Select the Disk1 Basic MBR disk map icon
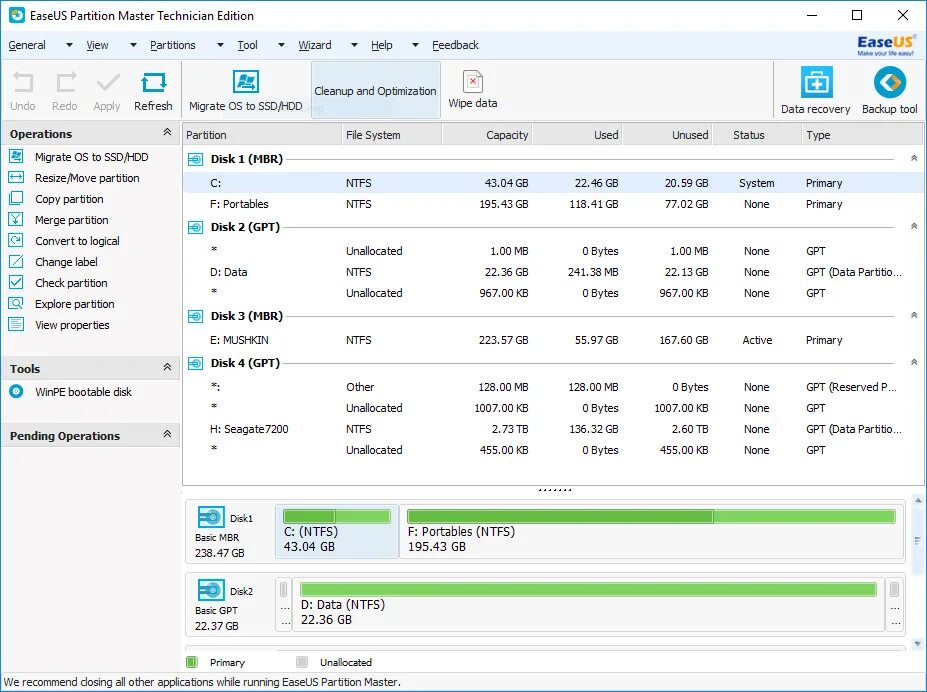This screenshot has width=927, height=692. [x=211, y=517]
